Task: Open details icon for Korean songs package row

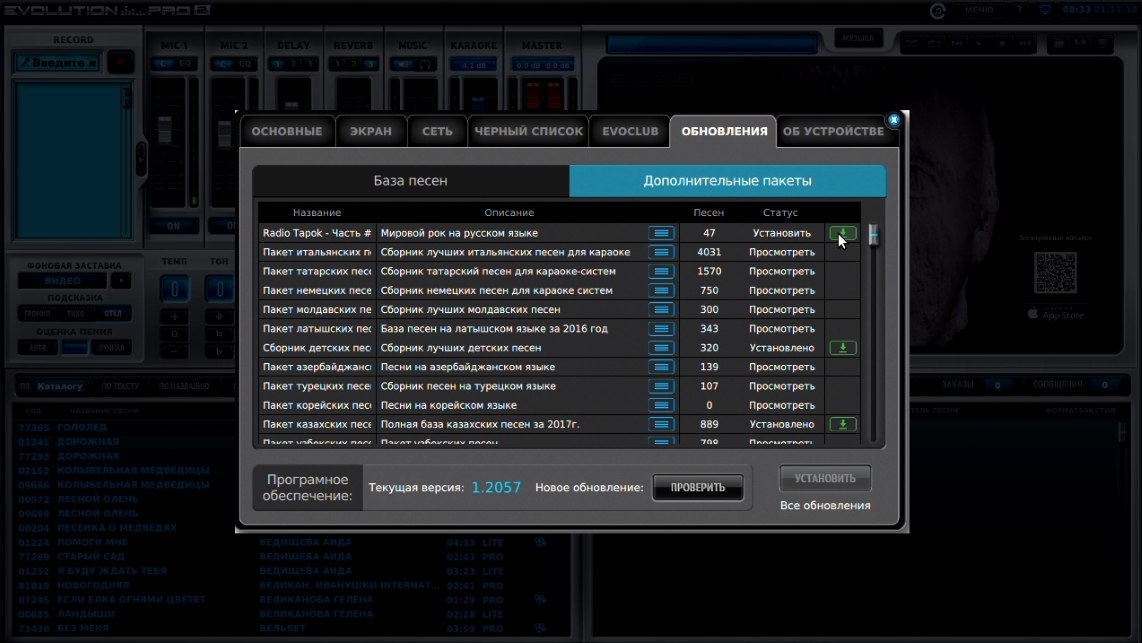Action: 661,405
